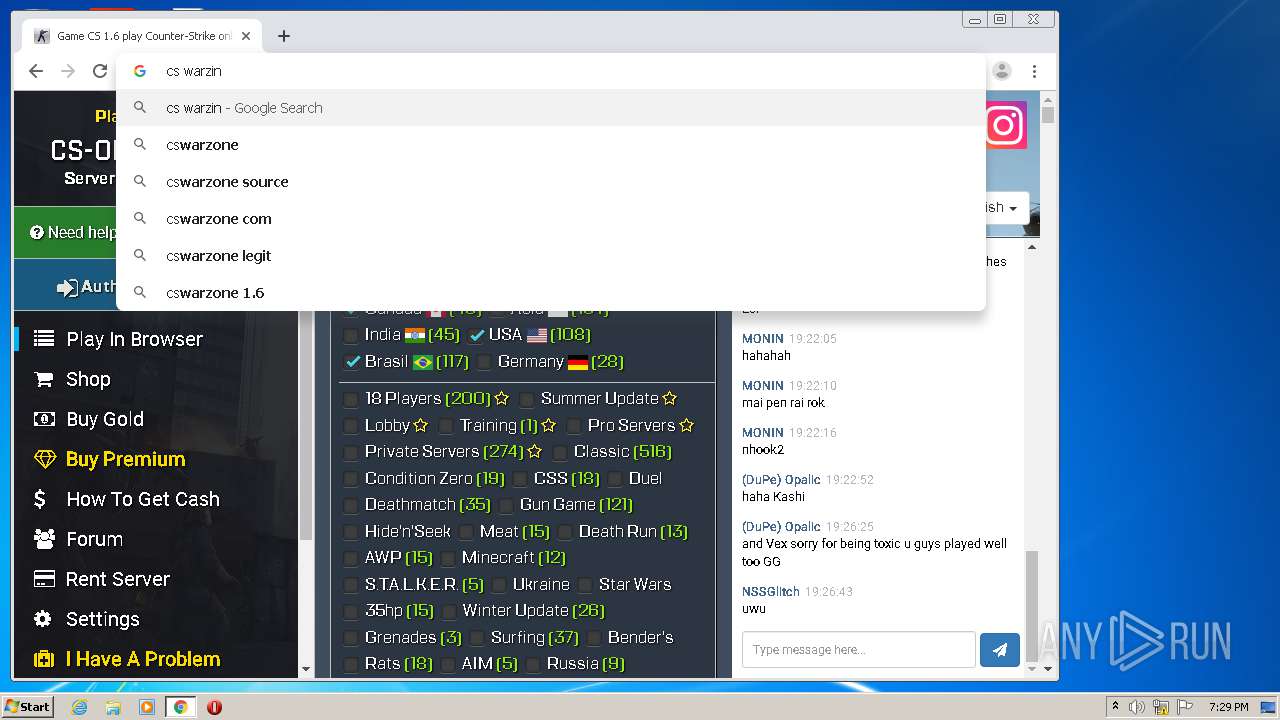
Task: Open the Instagram icon link
Action: coord(1006,125)
